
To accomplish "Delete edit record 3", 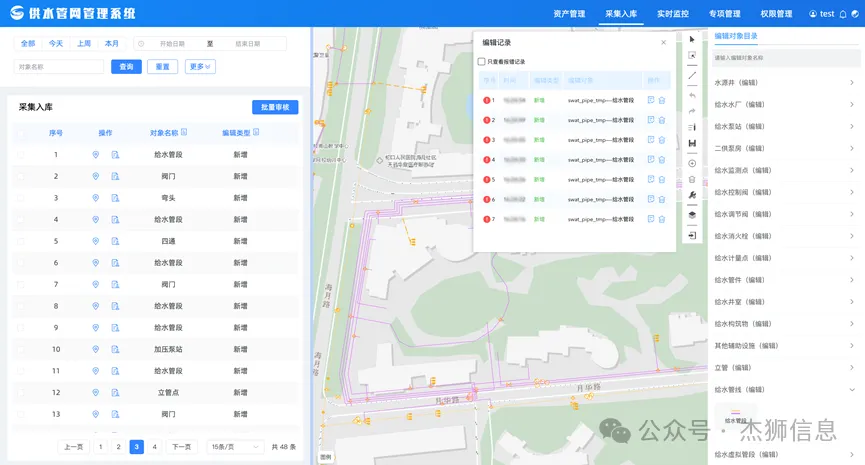I will pyautogui.click(x=662, y=140).
